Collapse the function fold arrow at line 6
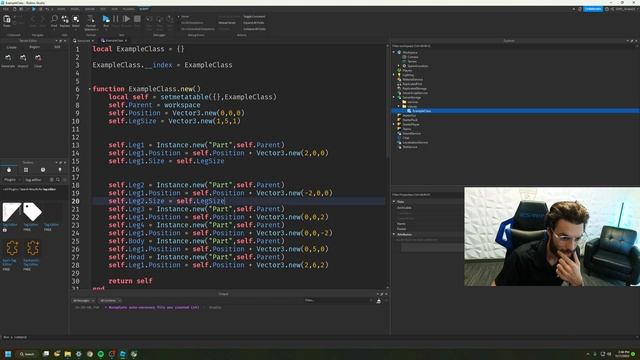The image size is (640, 360). point(90,89)
